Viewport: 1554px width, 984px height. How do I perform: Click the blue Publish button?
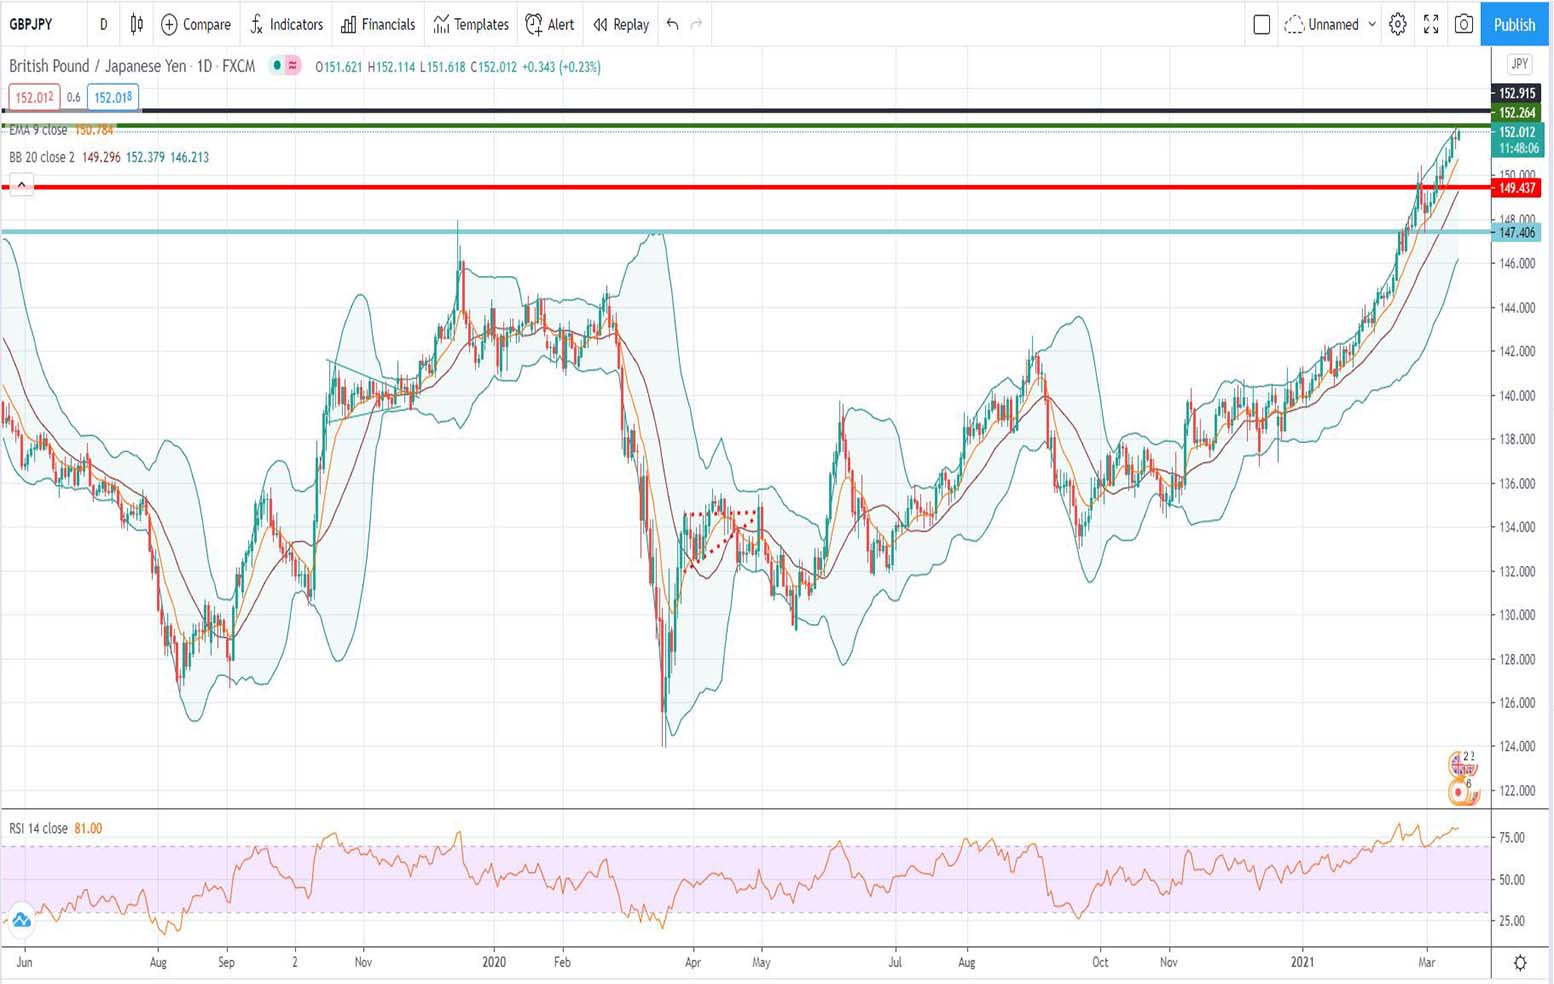tap(1513, 24)
